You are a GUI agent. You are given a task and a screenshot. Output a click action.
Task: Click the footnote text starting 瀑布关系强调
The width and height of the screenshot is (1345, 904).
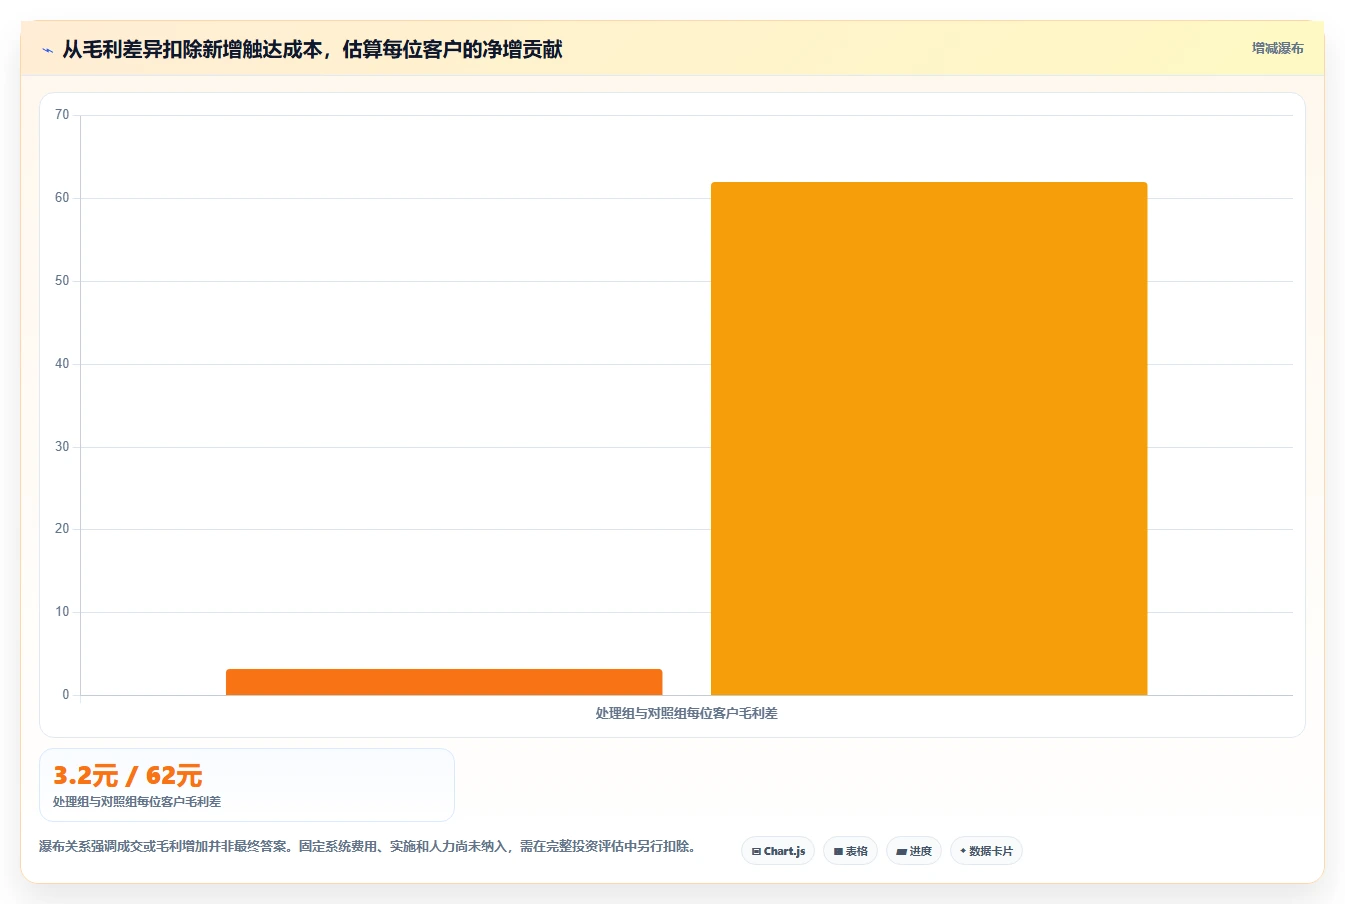point(368,846)
